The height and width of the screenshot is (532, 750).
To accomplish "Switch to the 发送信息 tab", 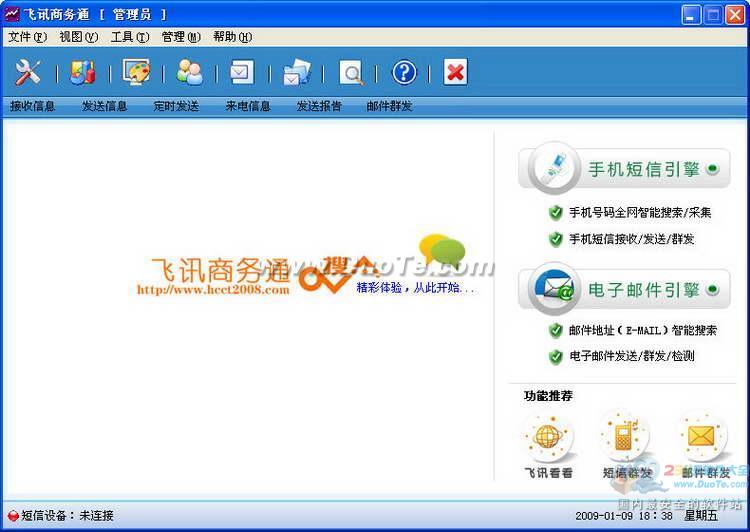I will 104,106.
